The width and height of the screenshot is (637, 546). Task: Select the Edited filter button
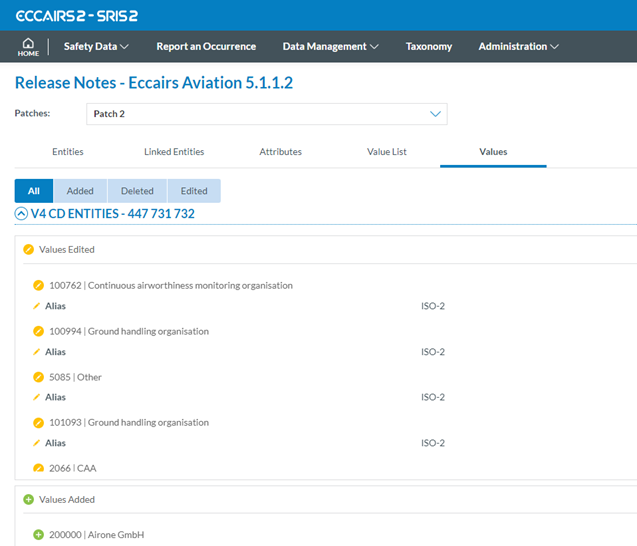pyautogui.click(x=194, y=191)
